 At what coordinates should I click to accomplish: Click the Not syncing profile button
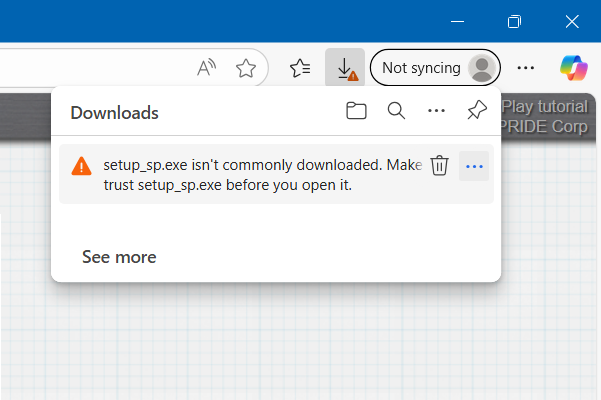tap(435, 68)
